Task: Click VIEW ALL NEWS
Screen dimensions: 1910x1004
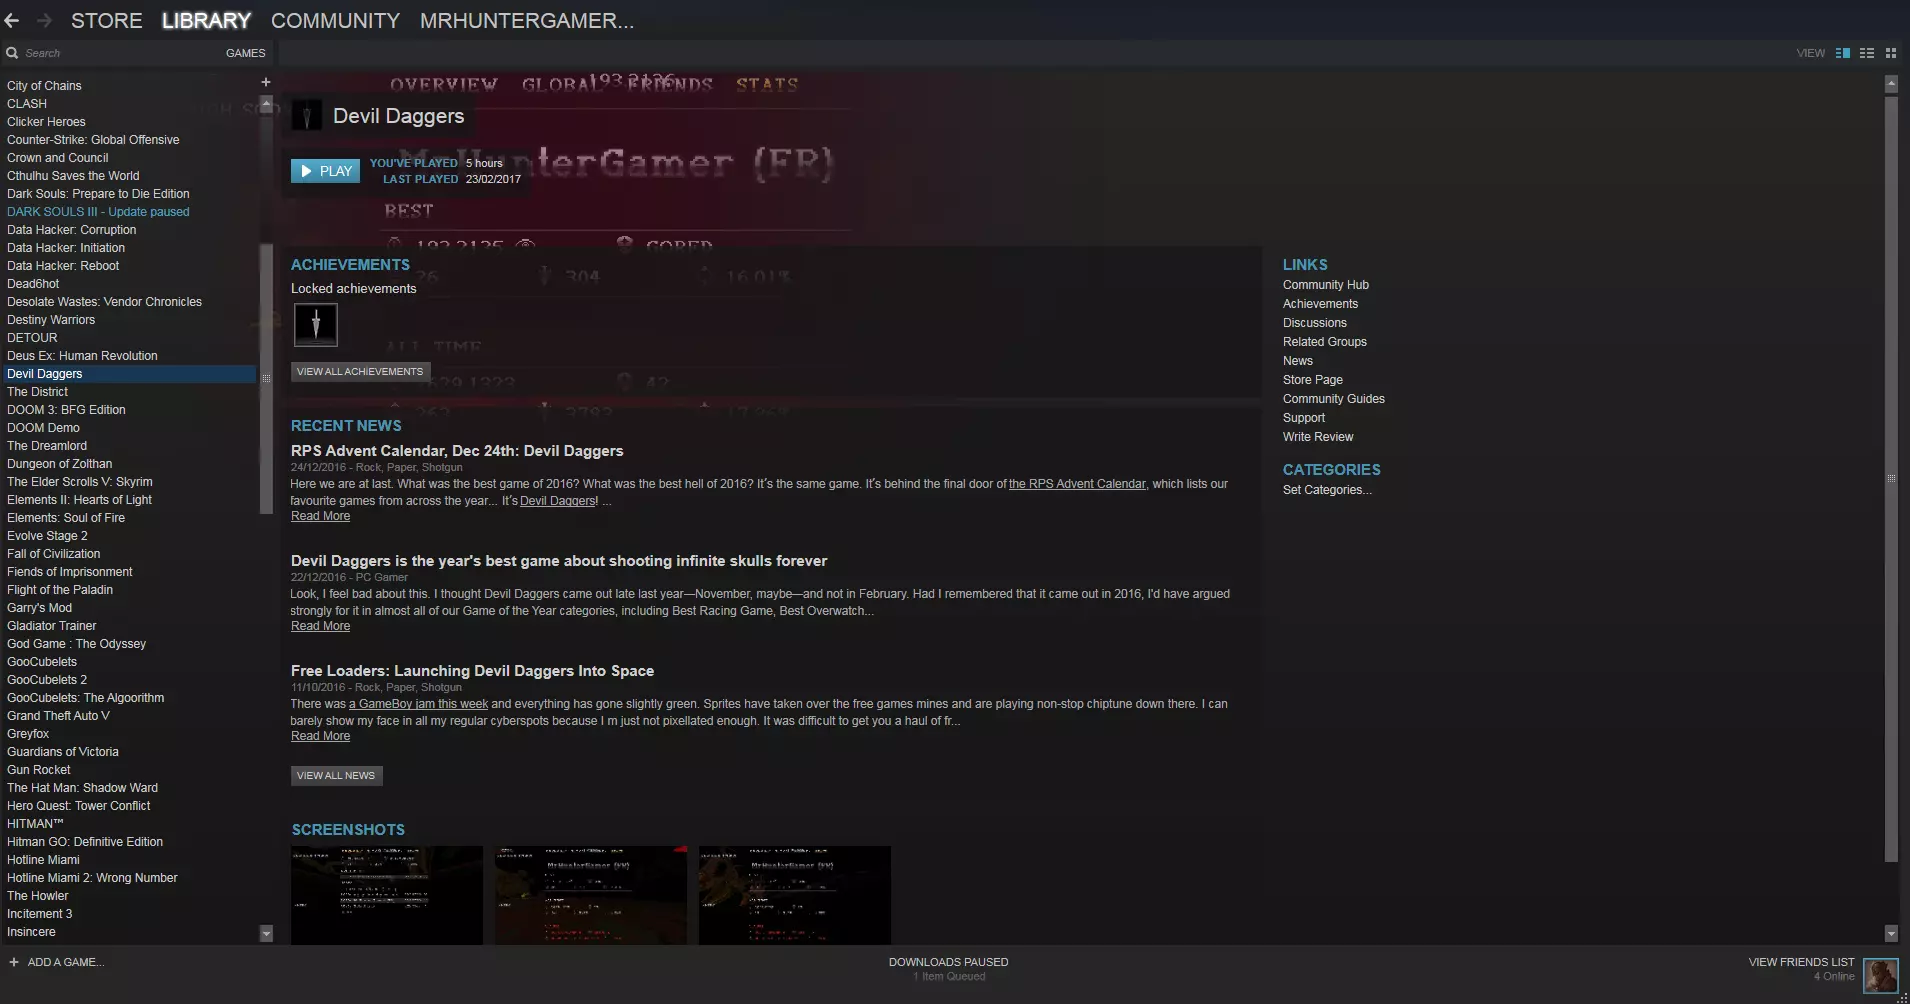Action: 336,776
